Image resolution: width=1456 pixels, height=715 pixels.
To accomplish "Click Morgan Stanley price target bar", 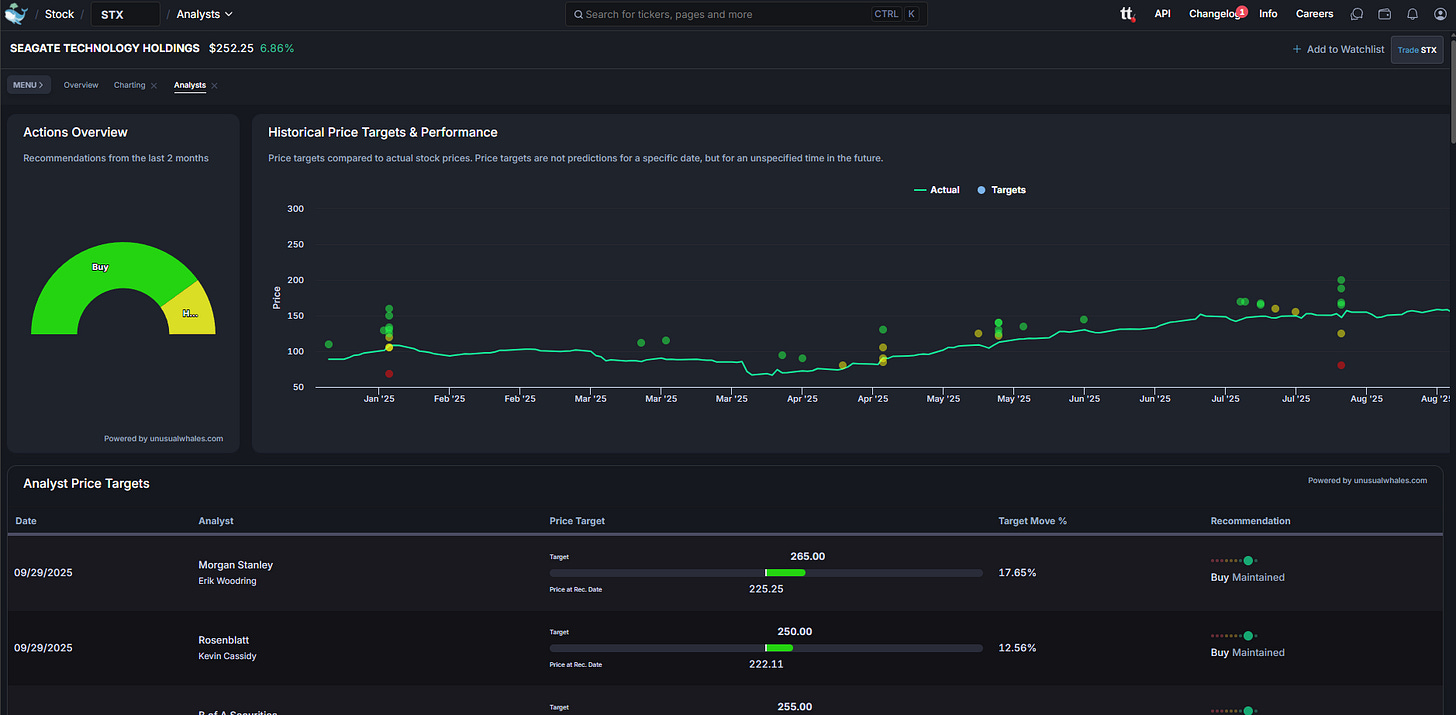I will tap(765, 573).
